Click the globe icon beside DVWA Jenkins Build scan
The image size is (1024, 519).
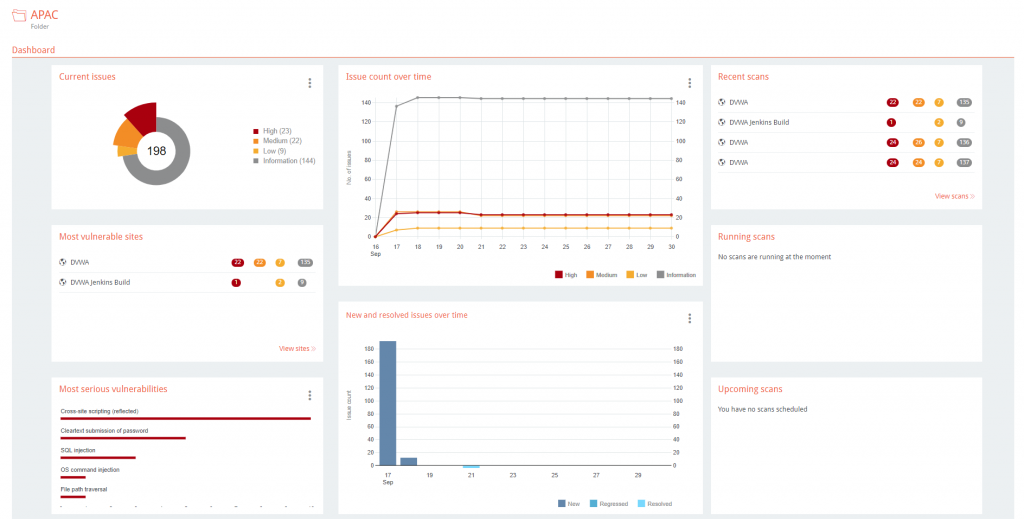point(722,122)
